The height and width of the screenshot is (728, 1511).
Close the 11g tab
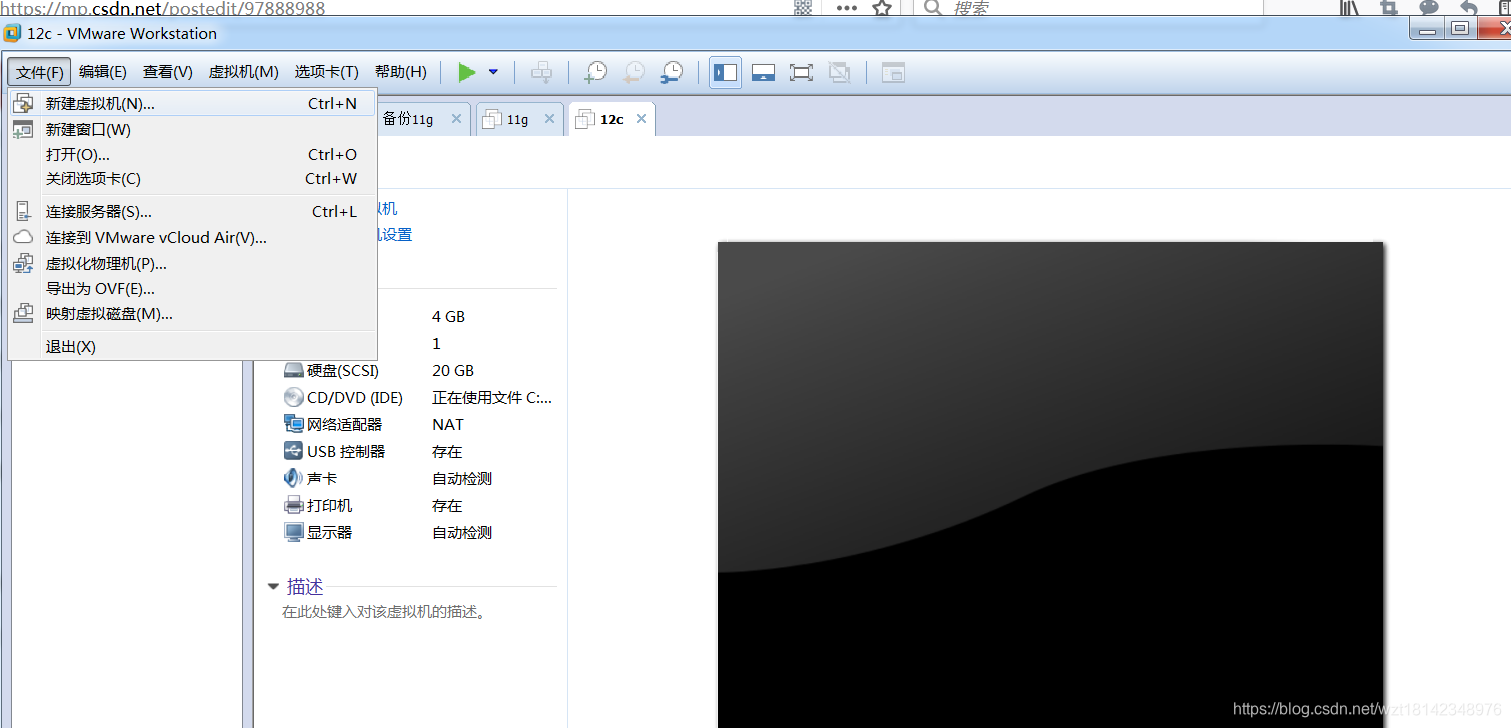pyautogui.click(x=548, y=119)
